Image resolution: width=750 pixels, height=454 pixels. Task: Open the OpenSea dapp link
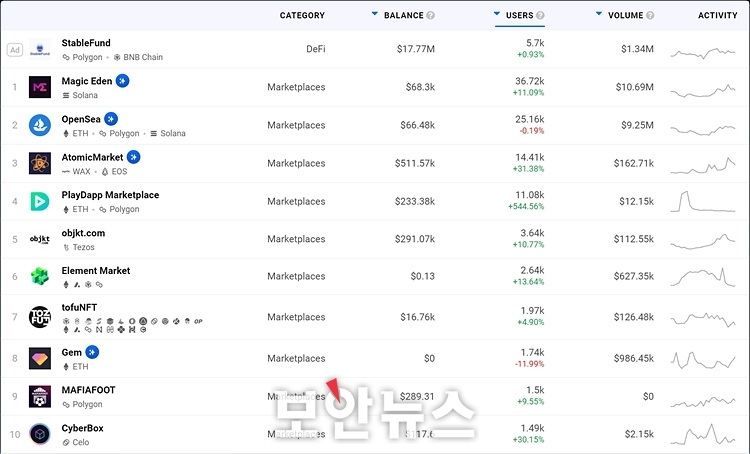coord(81,119)
